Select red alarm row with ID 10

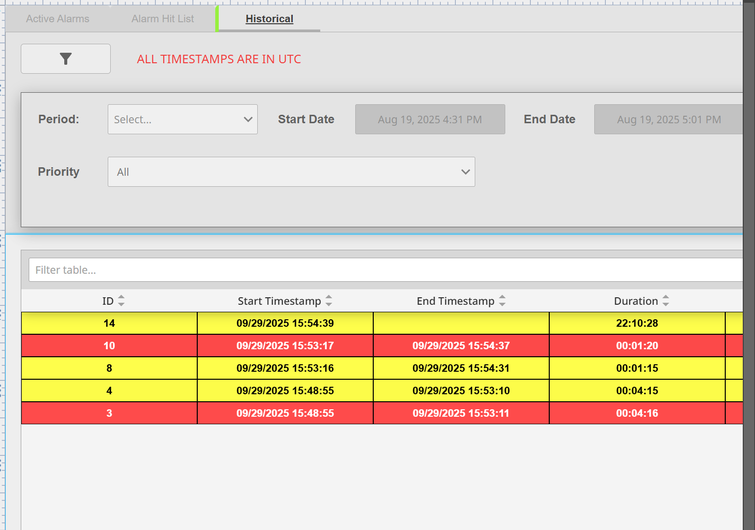tap(108, 345)
